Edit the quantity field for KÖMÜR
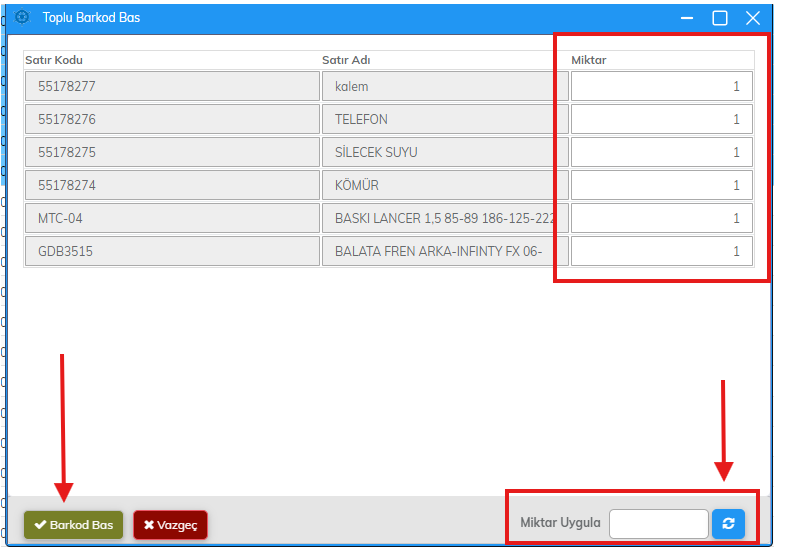Image resolution: width=794 pixels, height=557 pixels. coord(661,186)
